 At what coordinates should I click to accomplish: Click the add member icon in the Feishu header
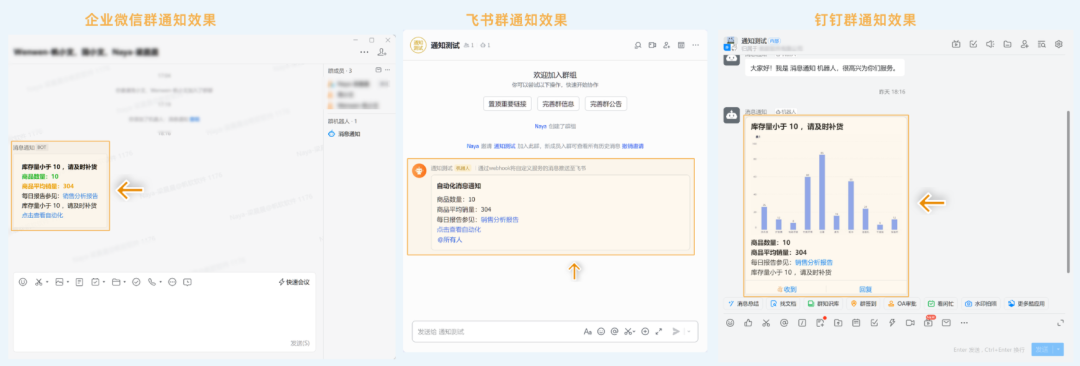point(667,45)
